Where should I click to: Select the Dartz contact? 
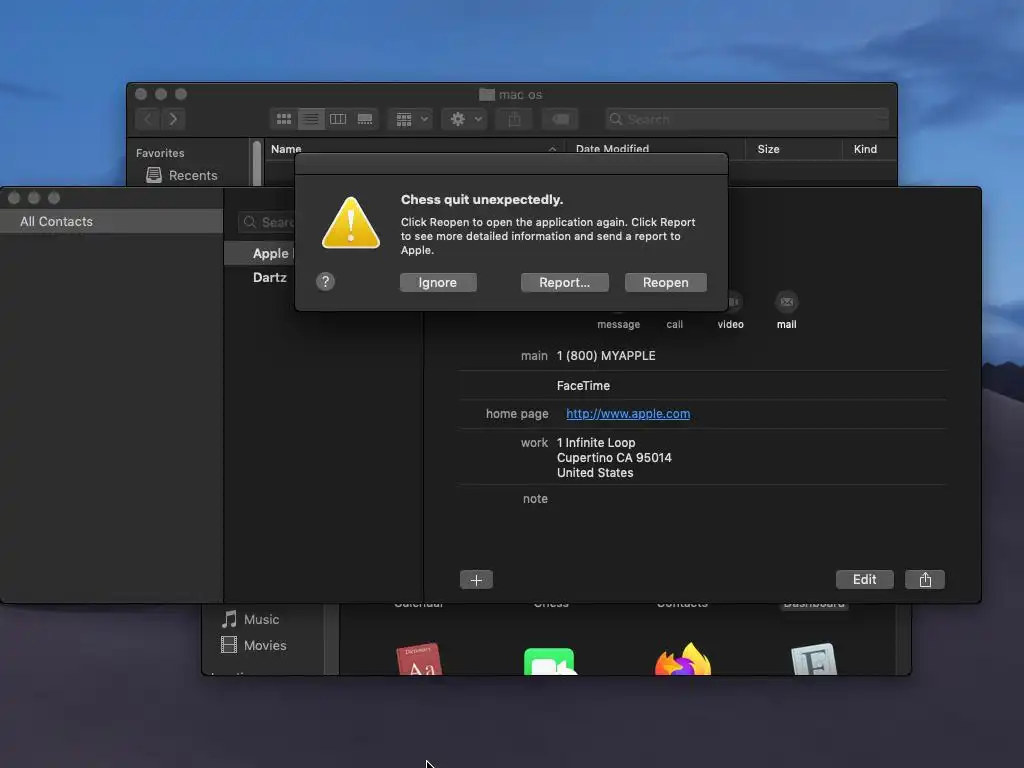[270, 278]
